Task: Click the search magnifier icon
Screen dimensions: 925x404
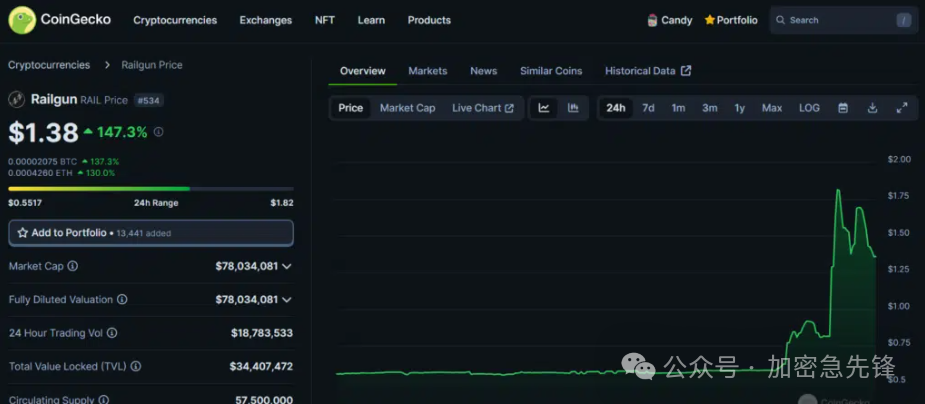Action: (780, 20)
